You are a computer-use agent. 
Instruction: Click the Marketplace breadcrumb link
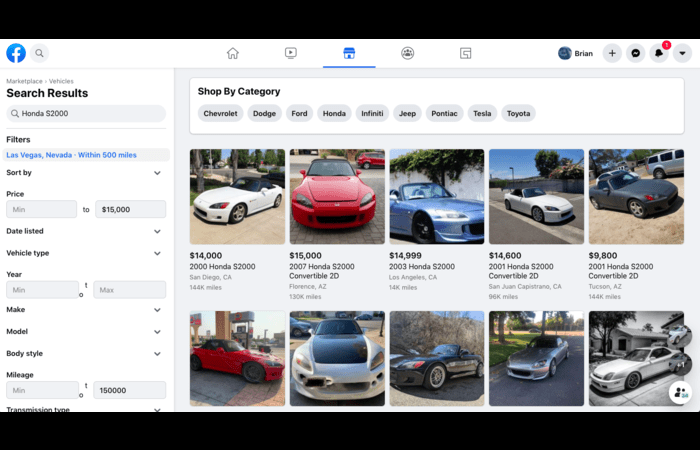click(x=24, y=81)
